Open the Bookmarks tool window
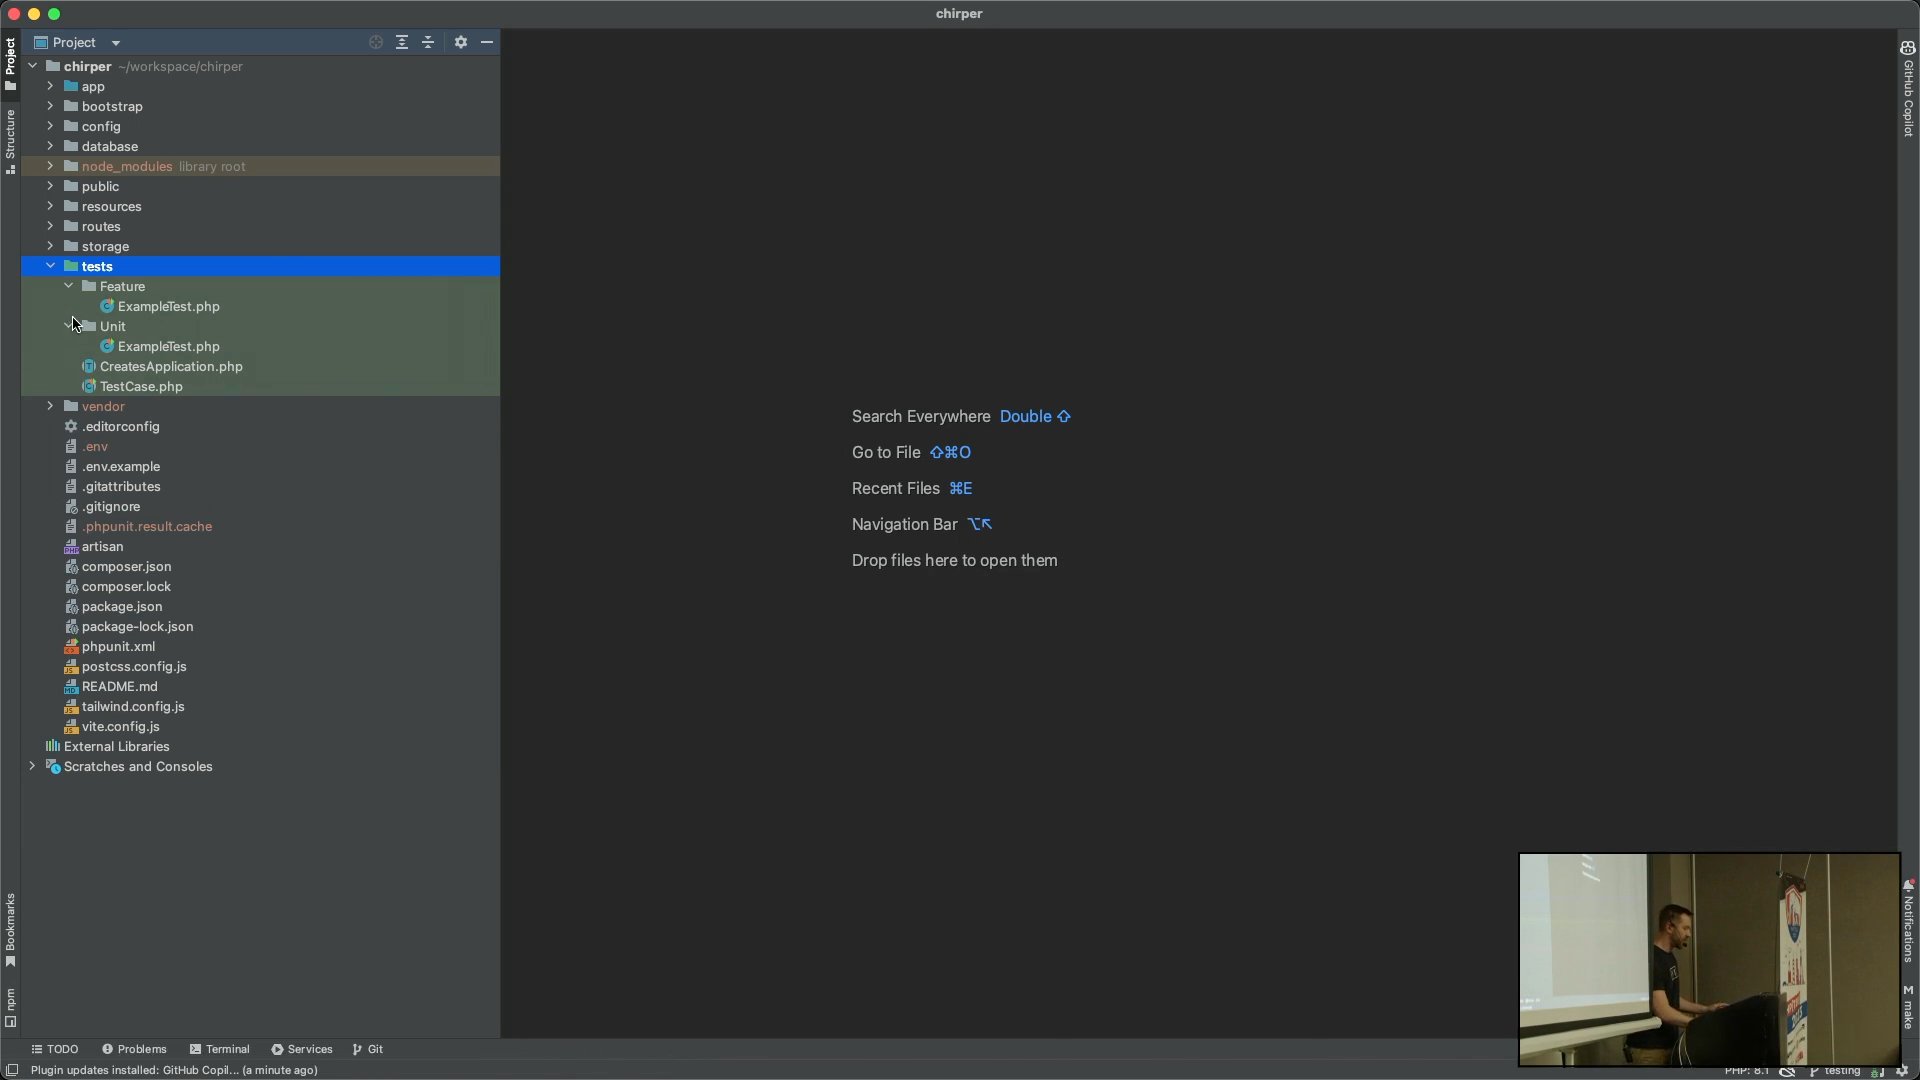The height and width of the screenshot is (1080, 1920). 10,930
